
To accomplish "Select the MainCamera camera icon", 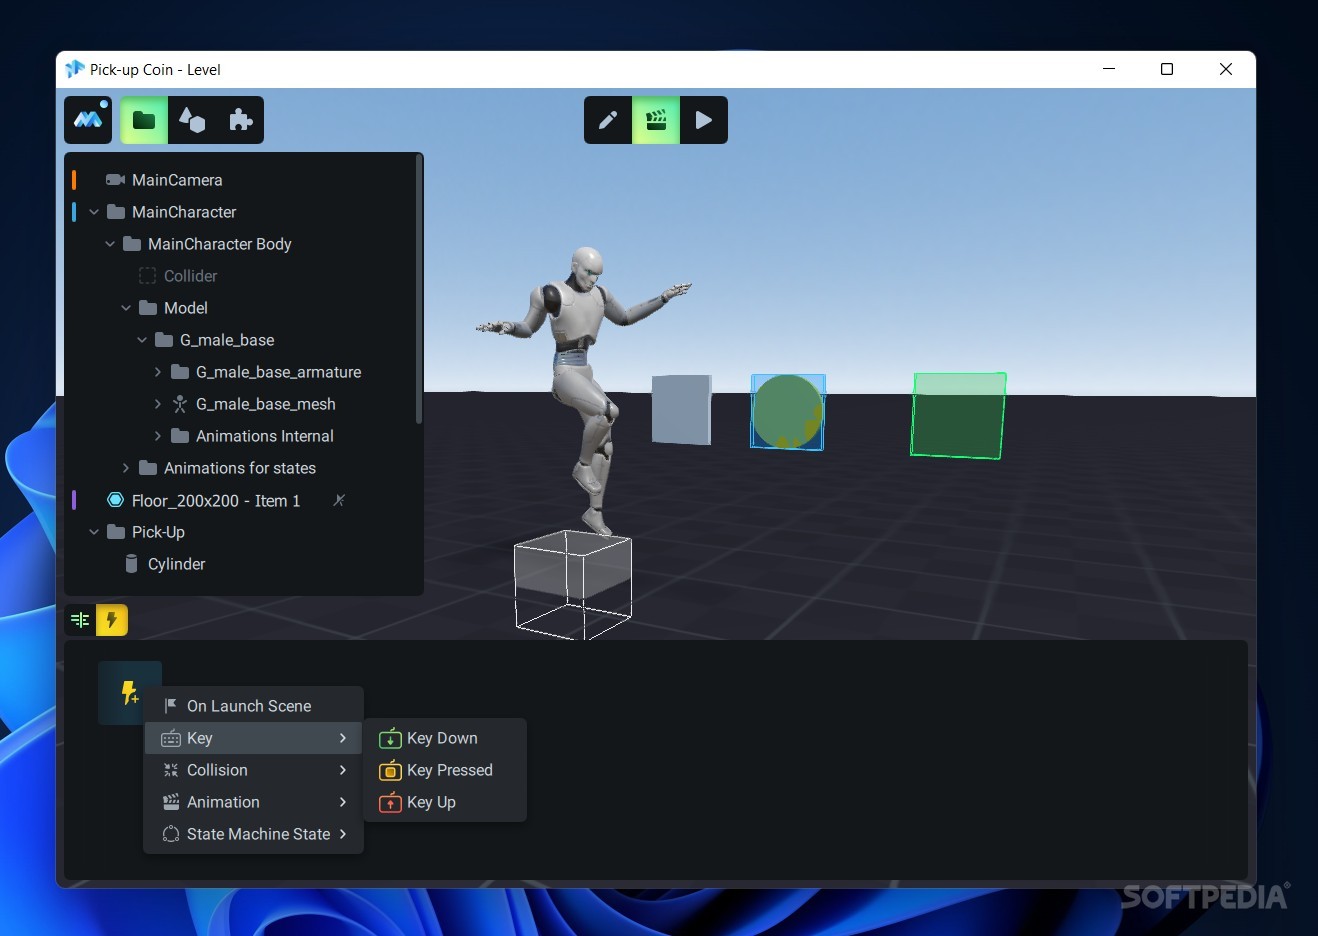I will [x=115, y=180].
